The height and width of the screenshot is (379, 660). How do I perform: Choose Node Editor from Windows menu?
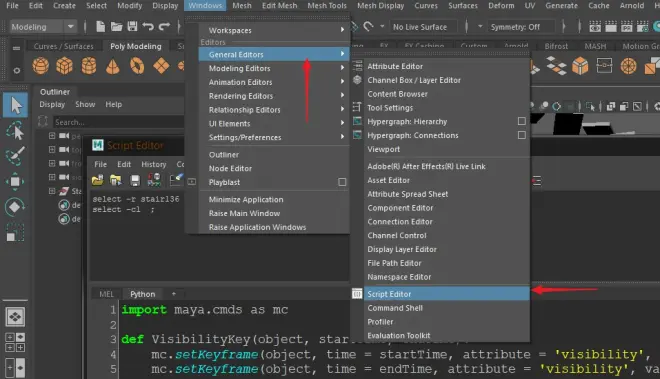[x=274, y=168]
